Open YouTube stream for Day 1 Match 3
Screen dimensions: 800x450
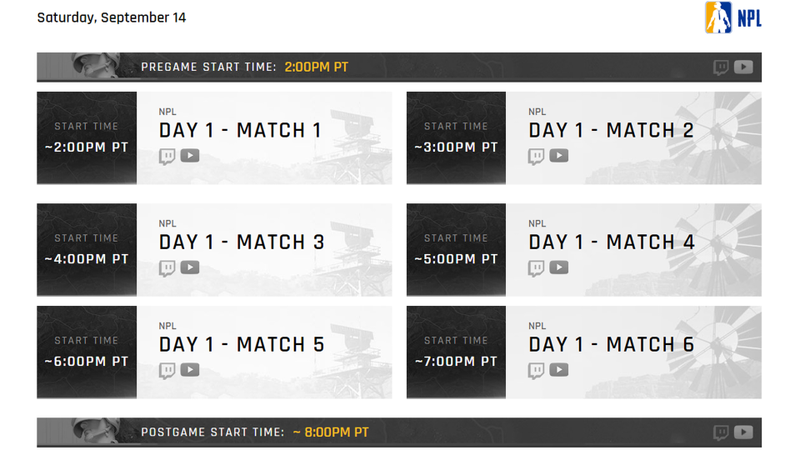point(190,267)
